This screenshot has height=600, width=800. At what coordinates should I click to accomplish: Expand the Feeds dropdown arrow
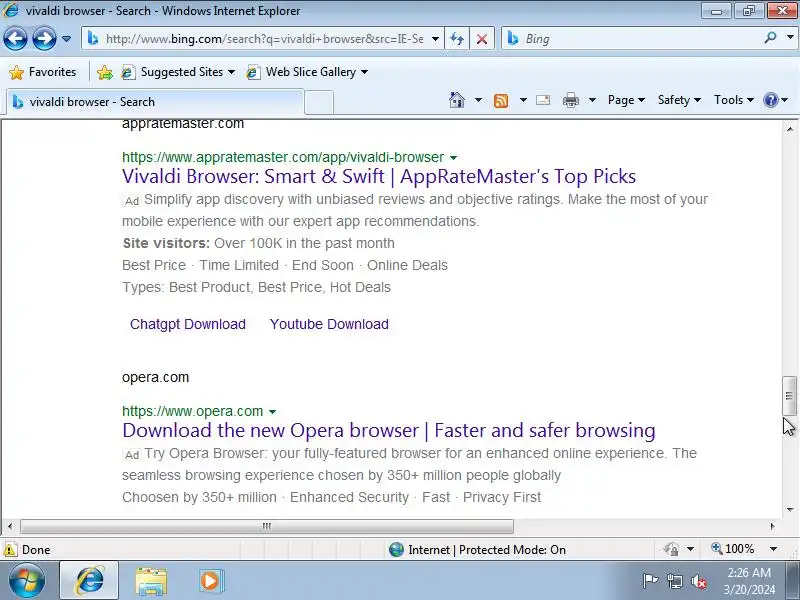click(523, 100)
